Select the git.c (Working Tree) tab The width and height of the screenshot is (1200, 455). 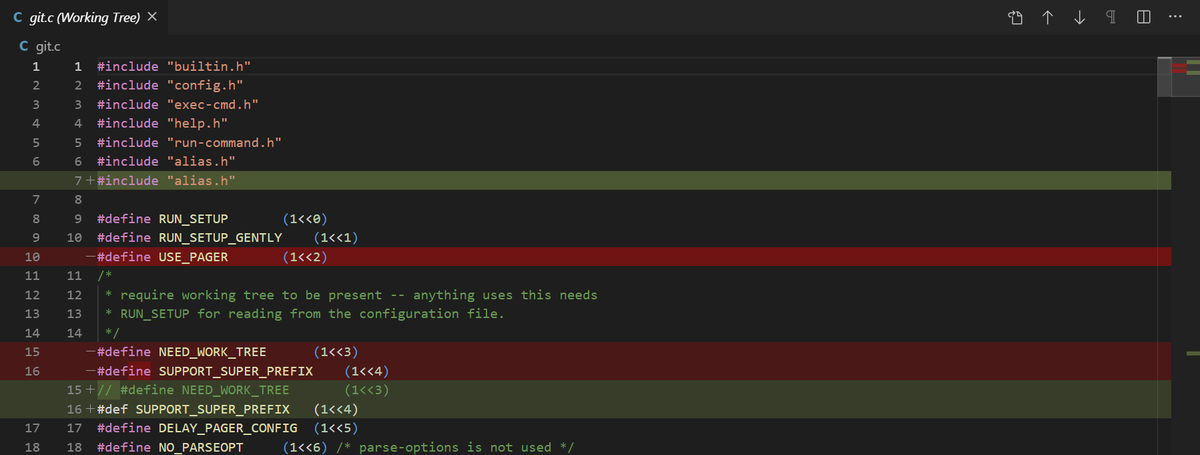84,17
